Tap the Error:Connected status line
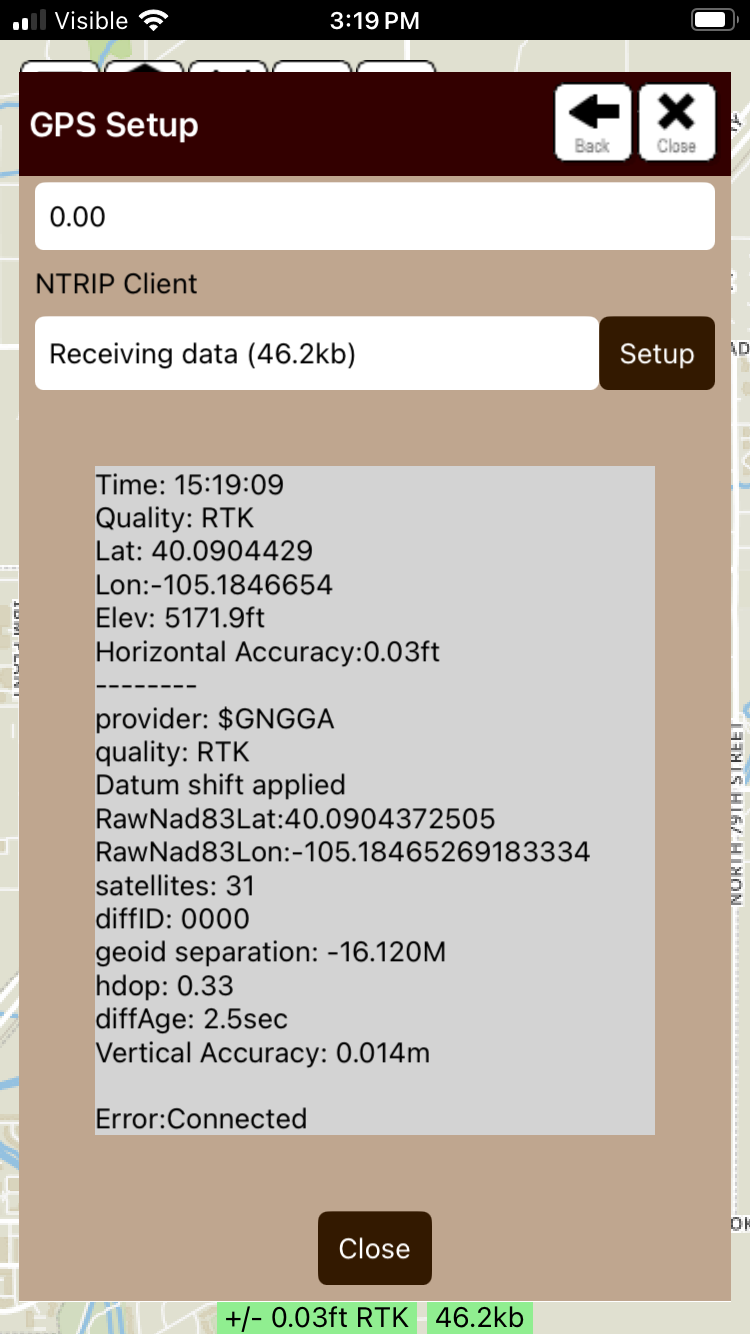This screenshot has height=1334, width=750. click(x=201, y=1118)
